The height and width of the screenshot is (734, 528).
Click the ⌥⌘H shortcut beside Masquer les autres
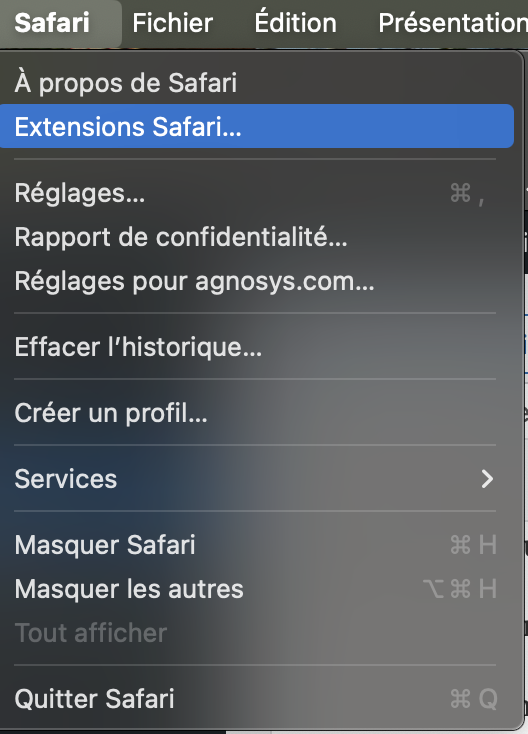(460, 588)
